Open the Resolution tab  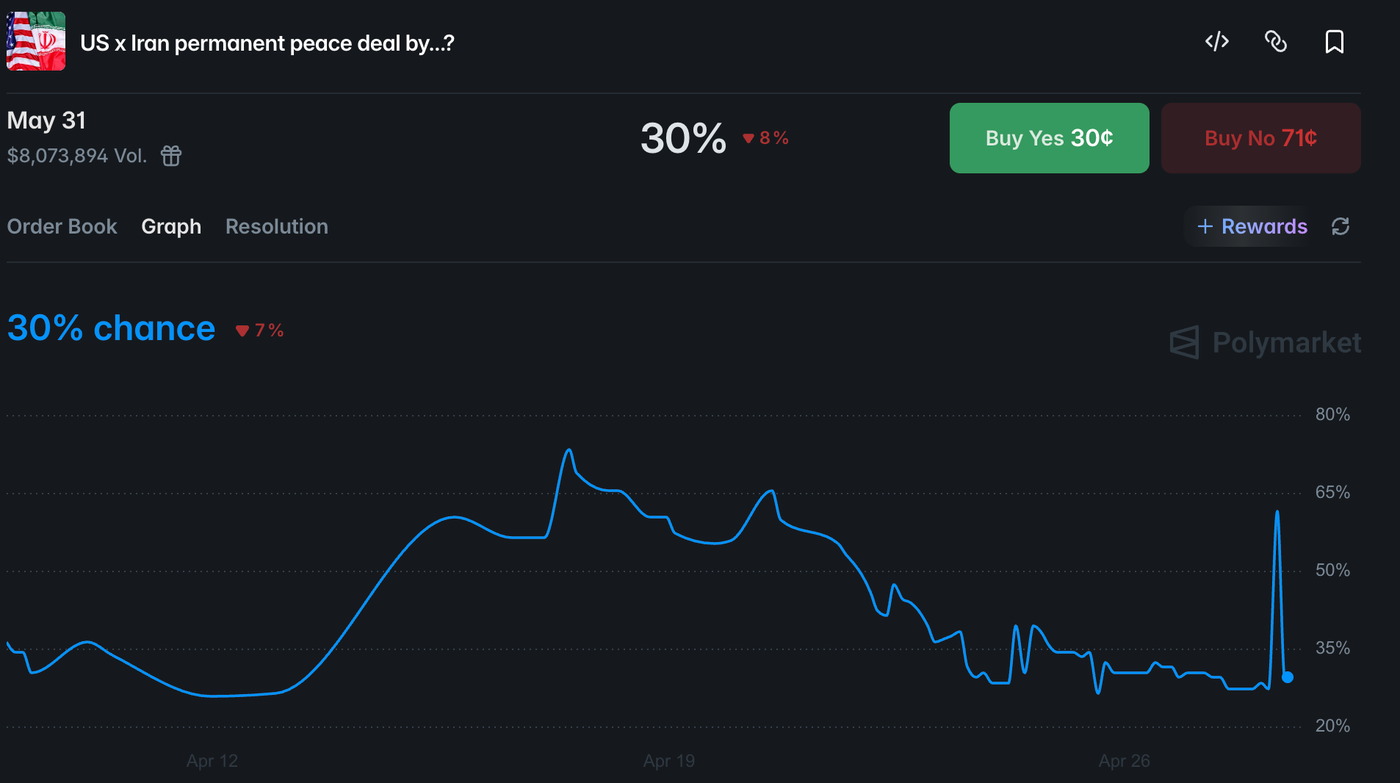click(x=277, y=227)
